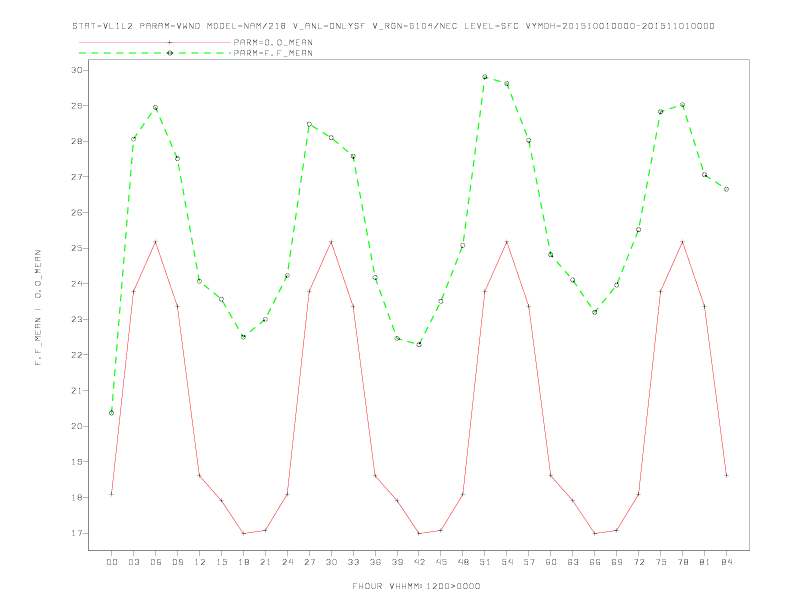Screen dimensions: 792x612
Task: Click x-axis tick label 45
Action: pos(441,562)
